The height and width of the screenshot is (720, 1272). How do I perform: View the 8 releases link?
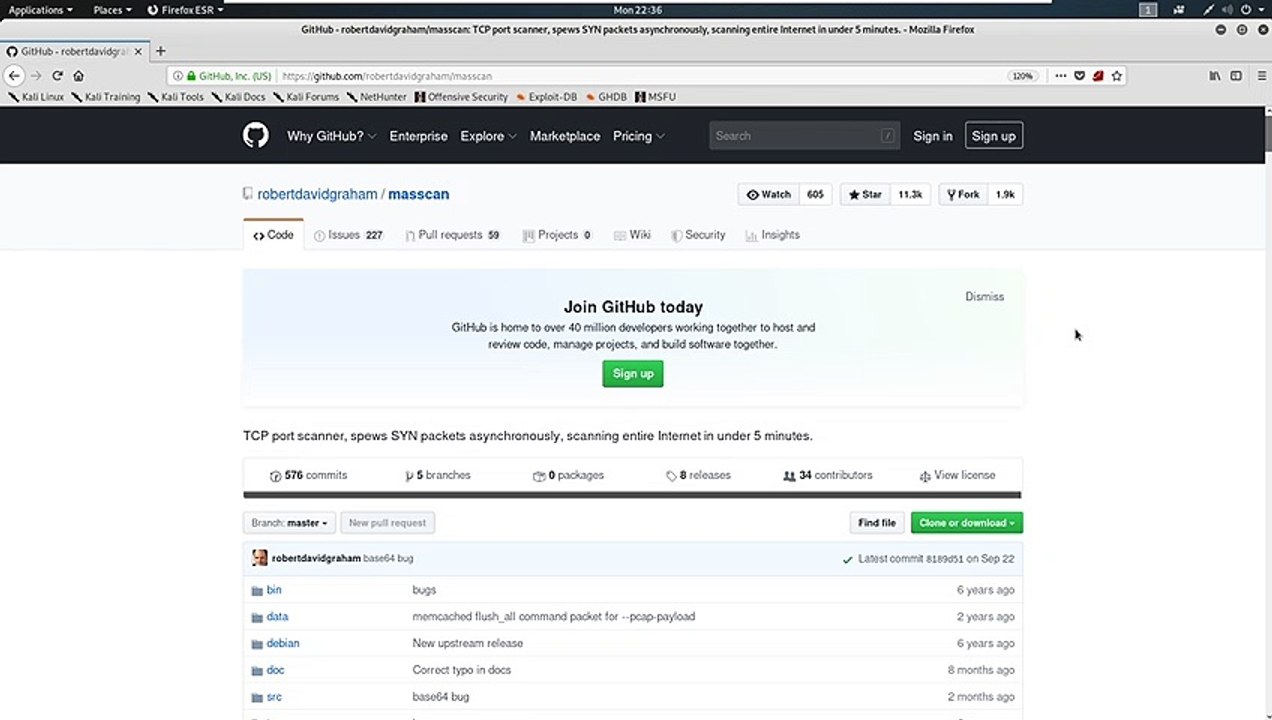click(x=699, y=476)
